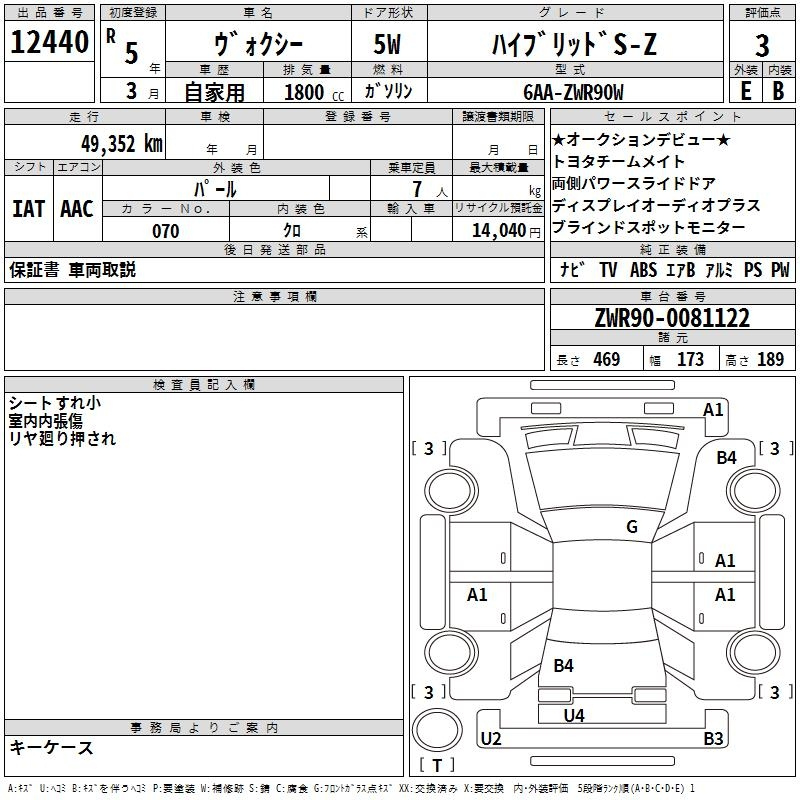
Task: Select the B3 marker at rear right corner
Action: pyautogui.click(x=713, y=739)
